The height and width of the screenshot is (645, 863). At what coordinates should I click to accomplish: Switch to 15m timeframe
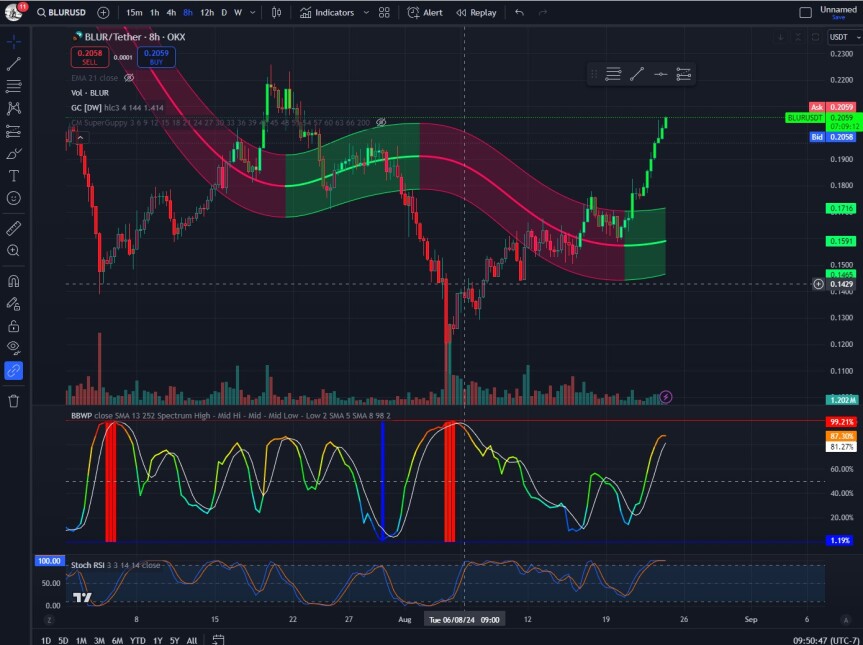click(134, 13)
